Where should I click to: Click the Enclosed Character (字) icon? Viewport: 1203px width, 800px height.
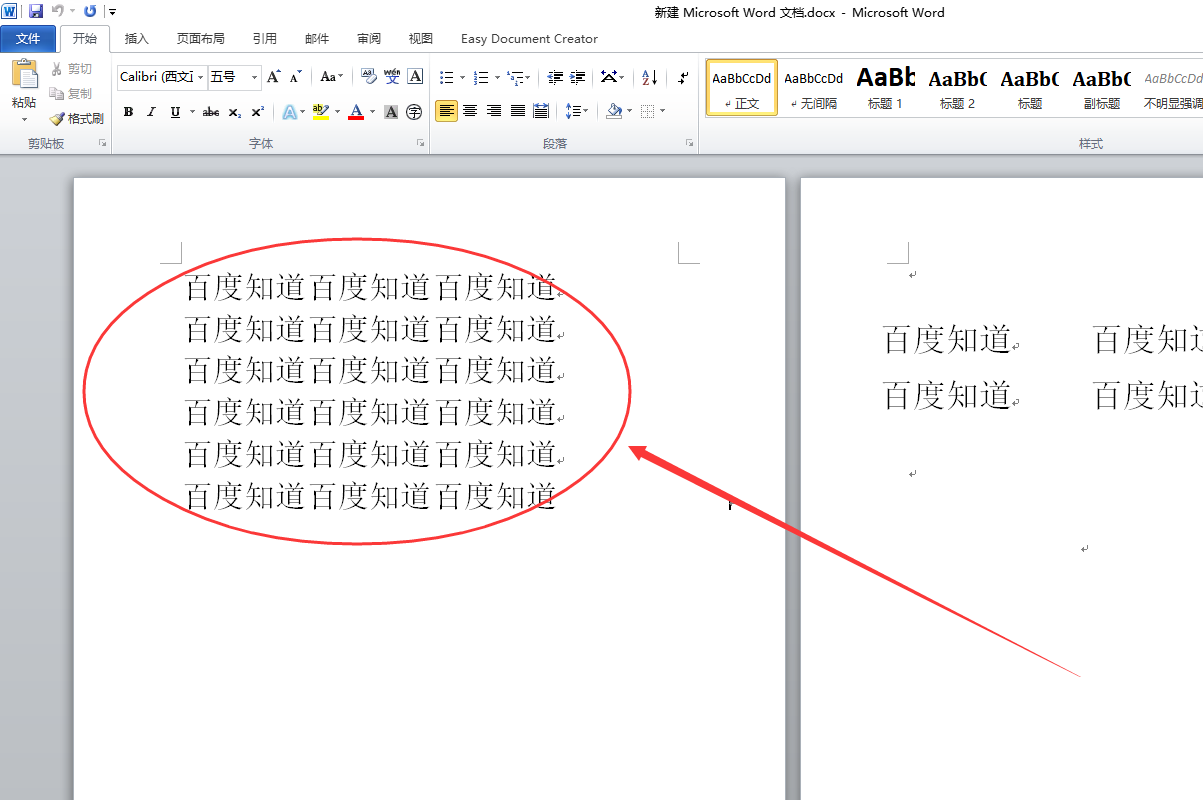[414, 112]
